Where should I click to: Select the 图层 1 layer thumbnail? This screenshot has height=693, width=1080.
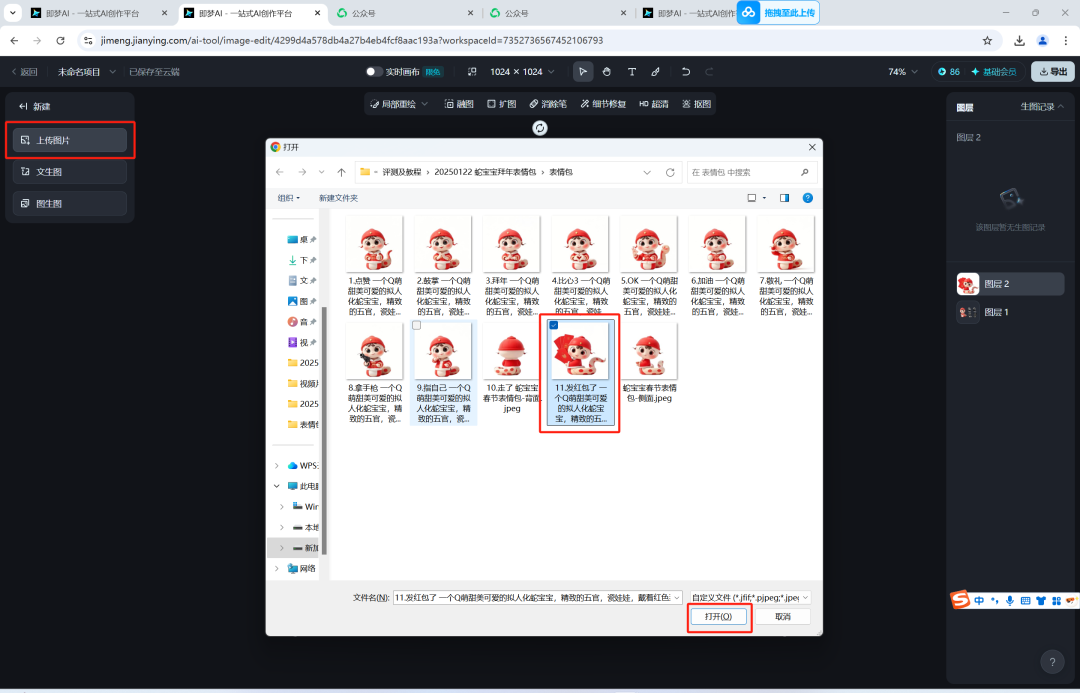pyautogui.click(x=966, y=313)
